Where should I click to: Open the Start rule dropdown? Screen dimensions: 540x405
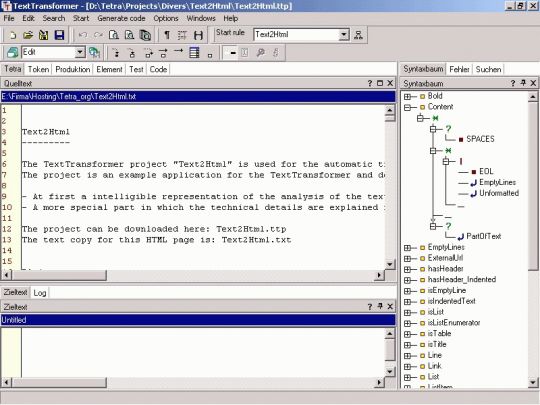point(343,35)
